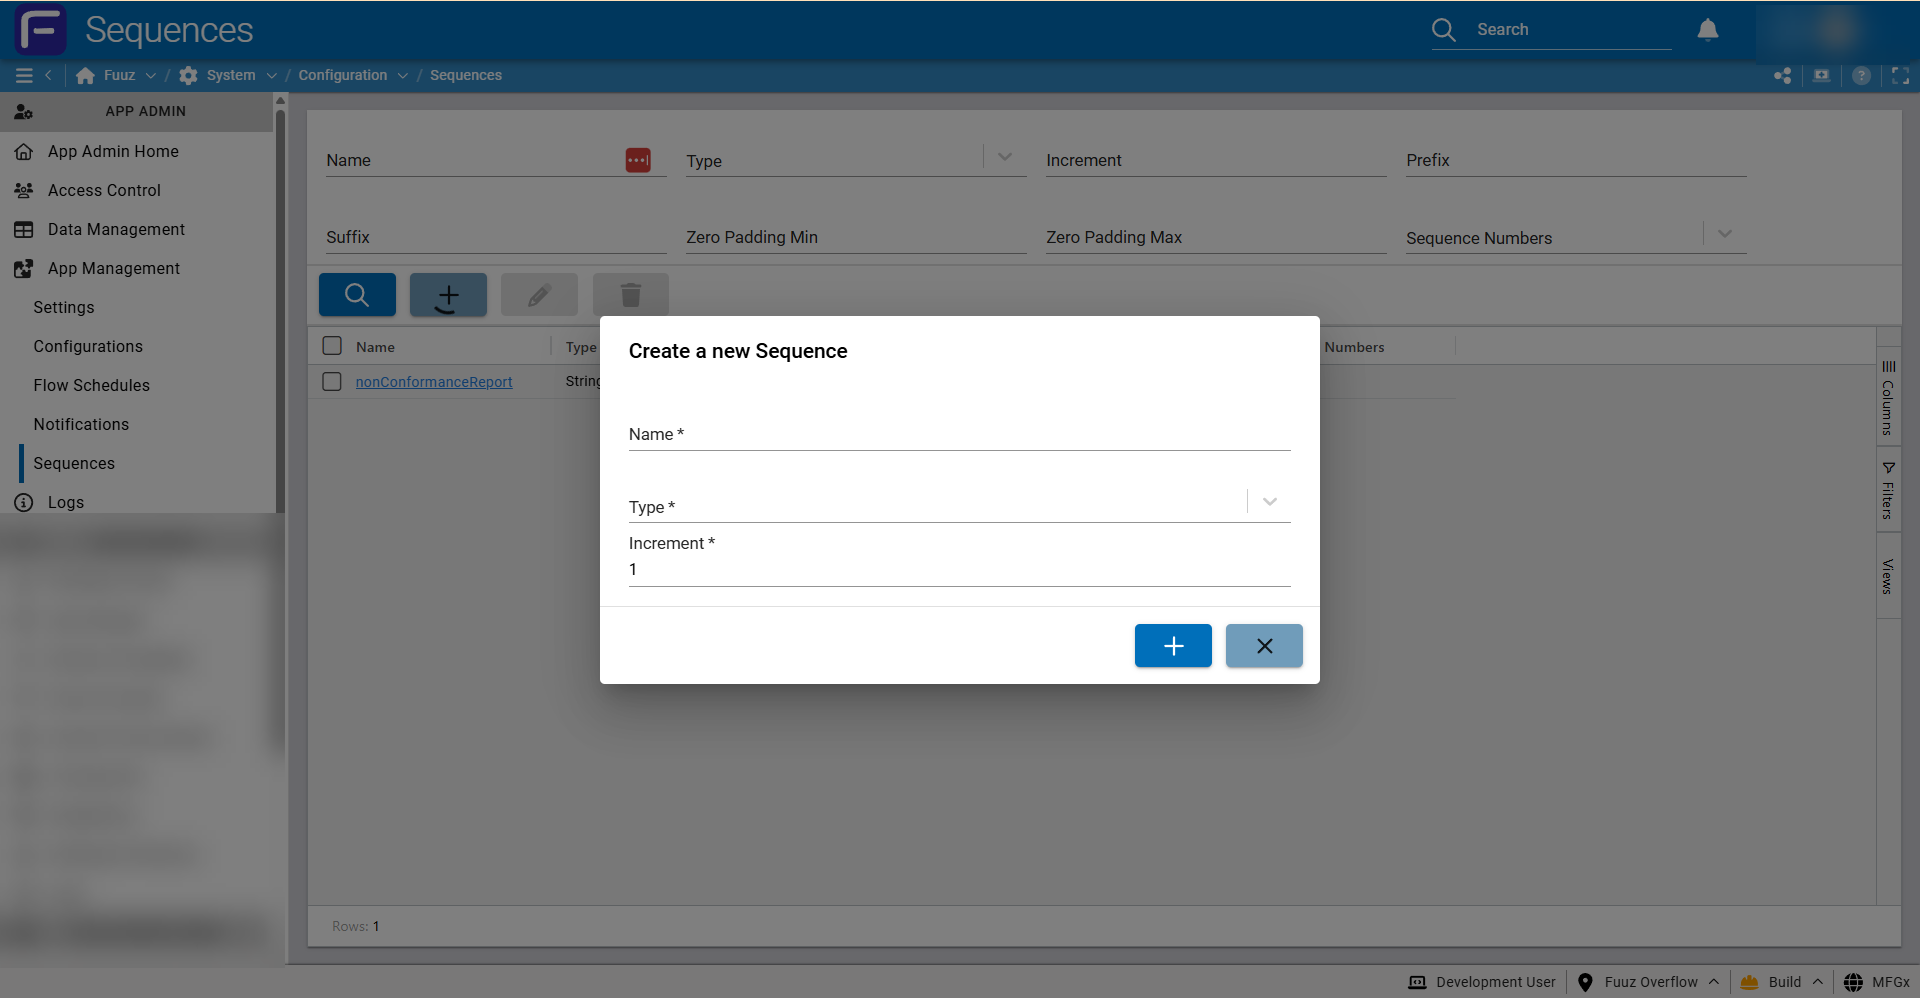Open Data Management in sidebar
Image resolution: width=1920 pixels, height=998 pixels.
pyautogui.click(x=137, y=229)
